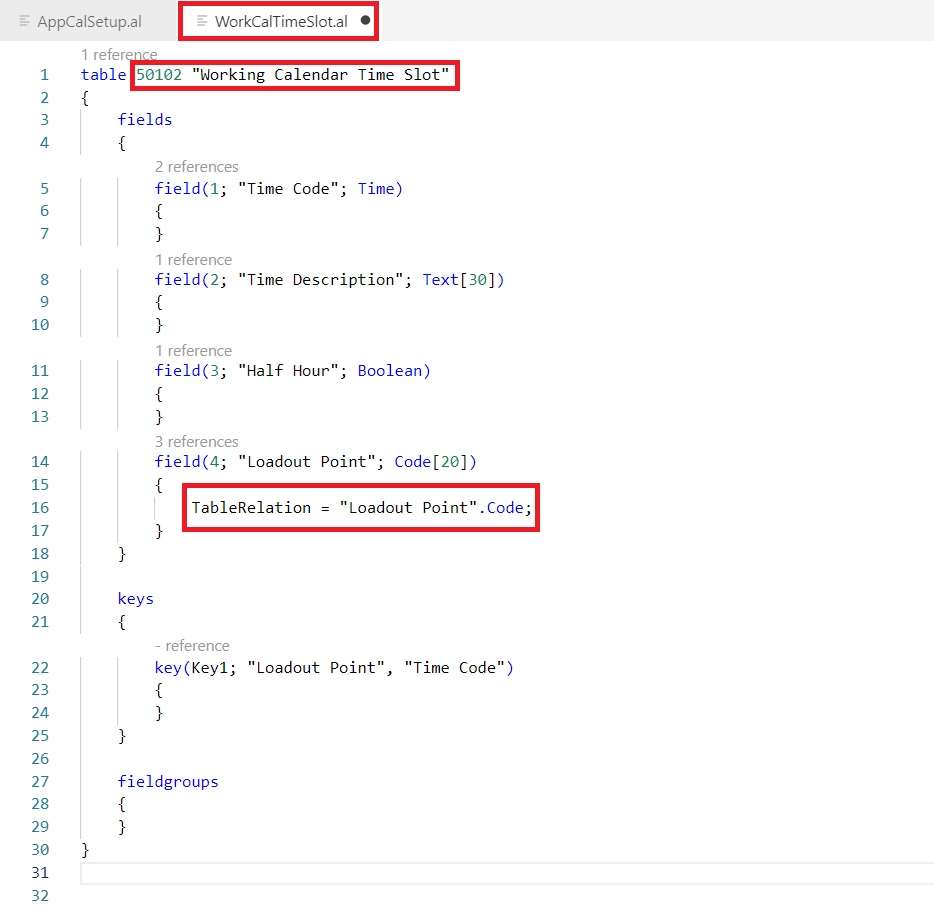934x913 pixels.
Task: Select the WorkCalTimeSlot.al tab
Action: pyautogui.click(x=280, y=21)
